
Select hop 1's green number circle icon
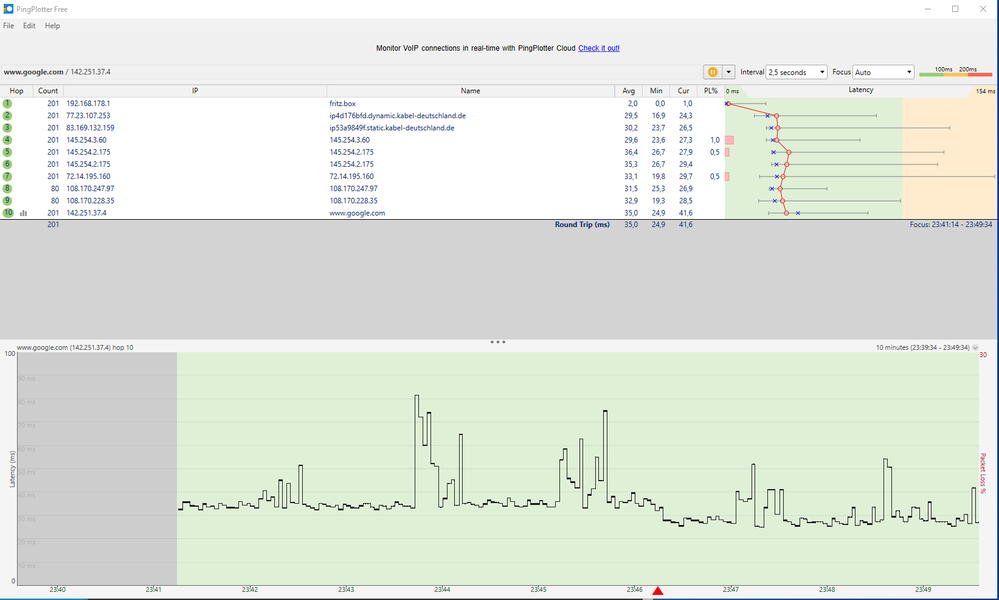(x=8, y=103)
